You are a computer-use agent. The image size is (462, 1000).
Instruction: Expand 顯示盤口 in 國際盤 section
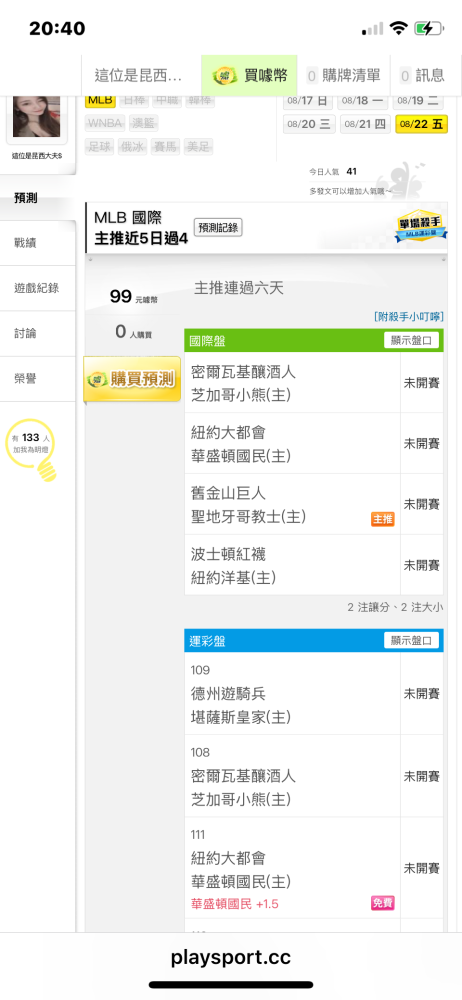click(412, 340)
